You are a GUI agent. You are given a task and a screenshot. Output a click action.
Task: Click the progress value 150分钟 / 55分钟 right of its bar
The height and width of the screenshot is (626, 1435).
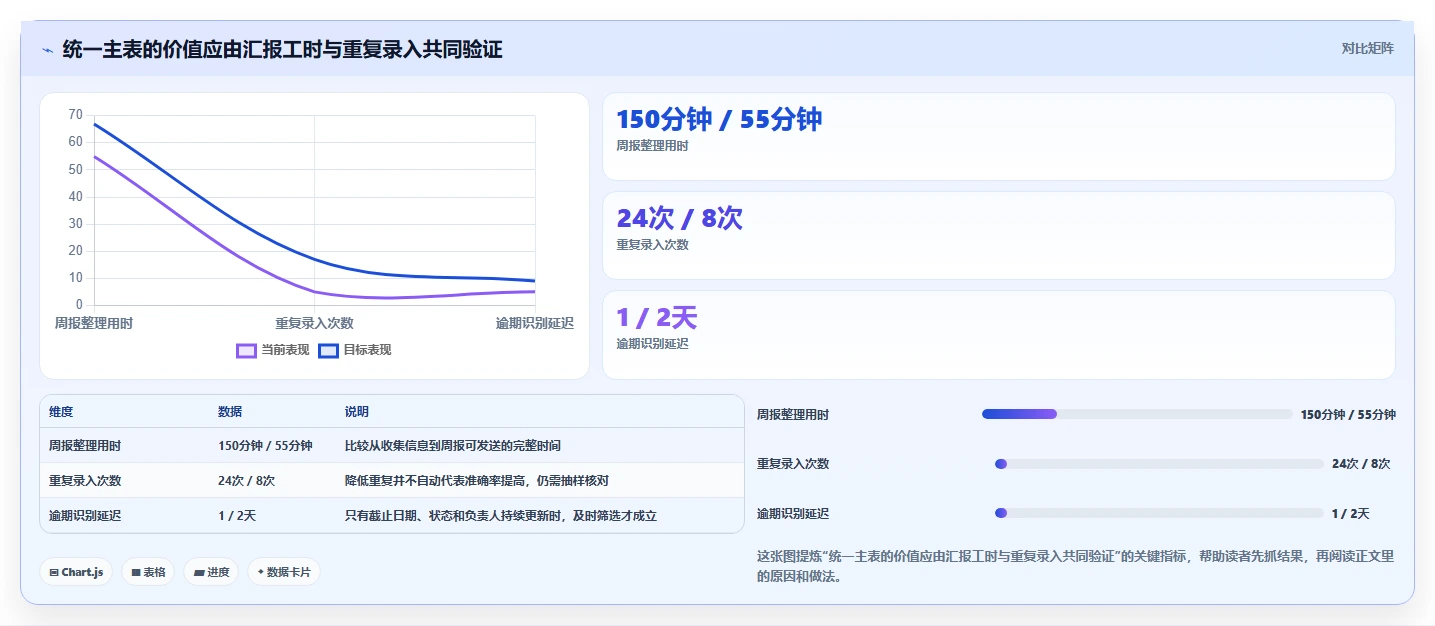click(x=1348, y=414)
